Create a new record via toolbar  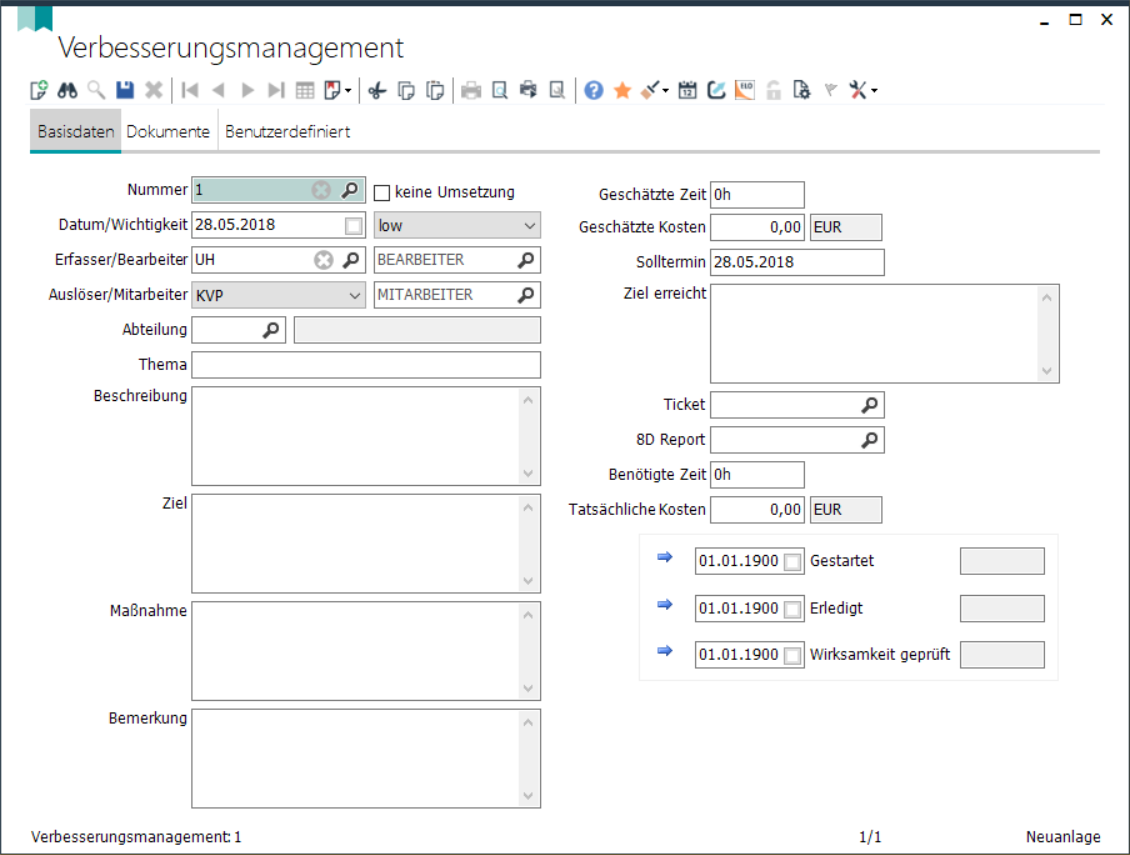pos(39,90)
